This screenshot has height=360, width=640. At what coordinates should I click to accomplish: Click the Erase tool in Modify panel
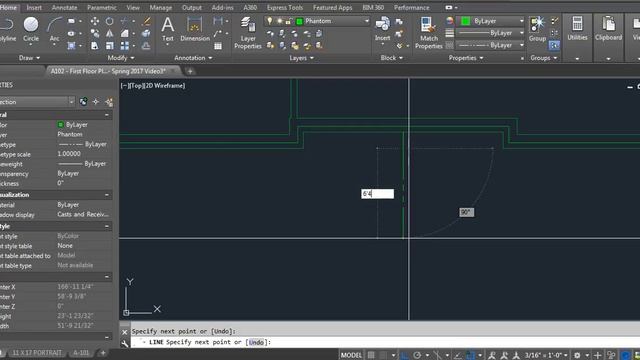(x=146, y=21)
